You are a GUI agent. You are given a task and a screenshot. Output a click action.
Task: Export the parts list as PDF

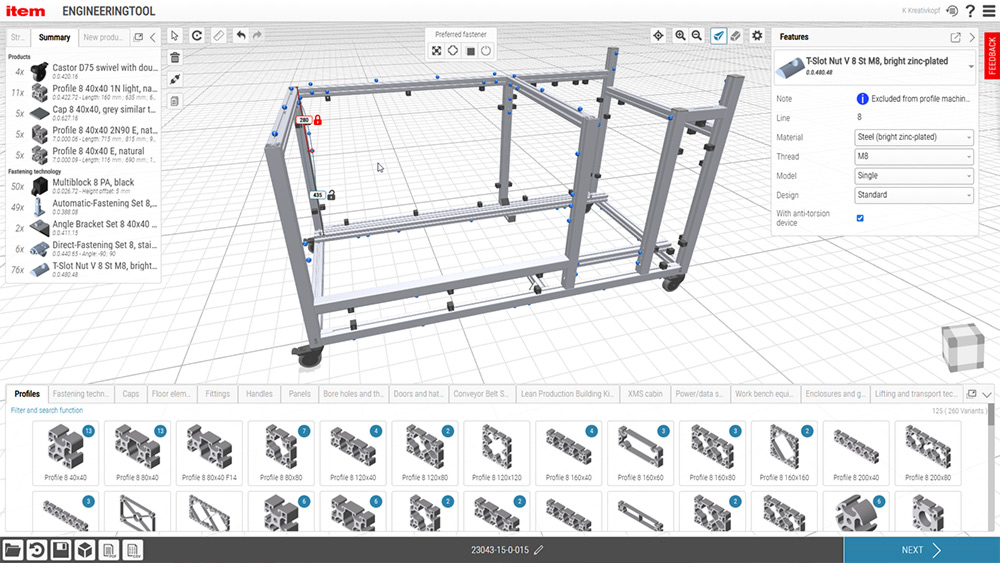coord(109,550)
